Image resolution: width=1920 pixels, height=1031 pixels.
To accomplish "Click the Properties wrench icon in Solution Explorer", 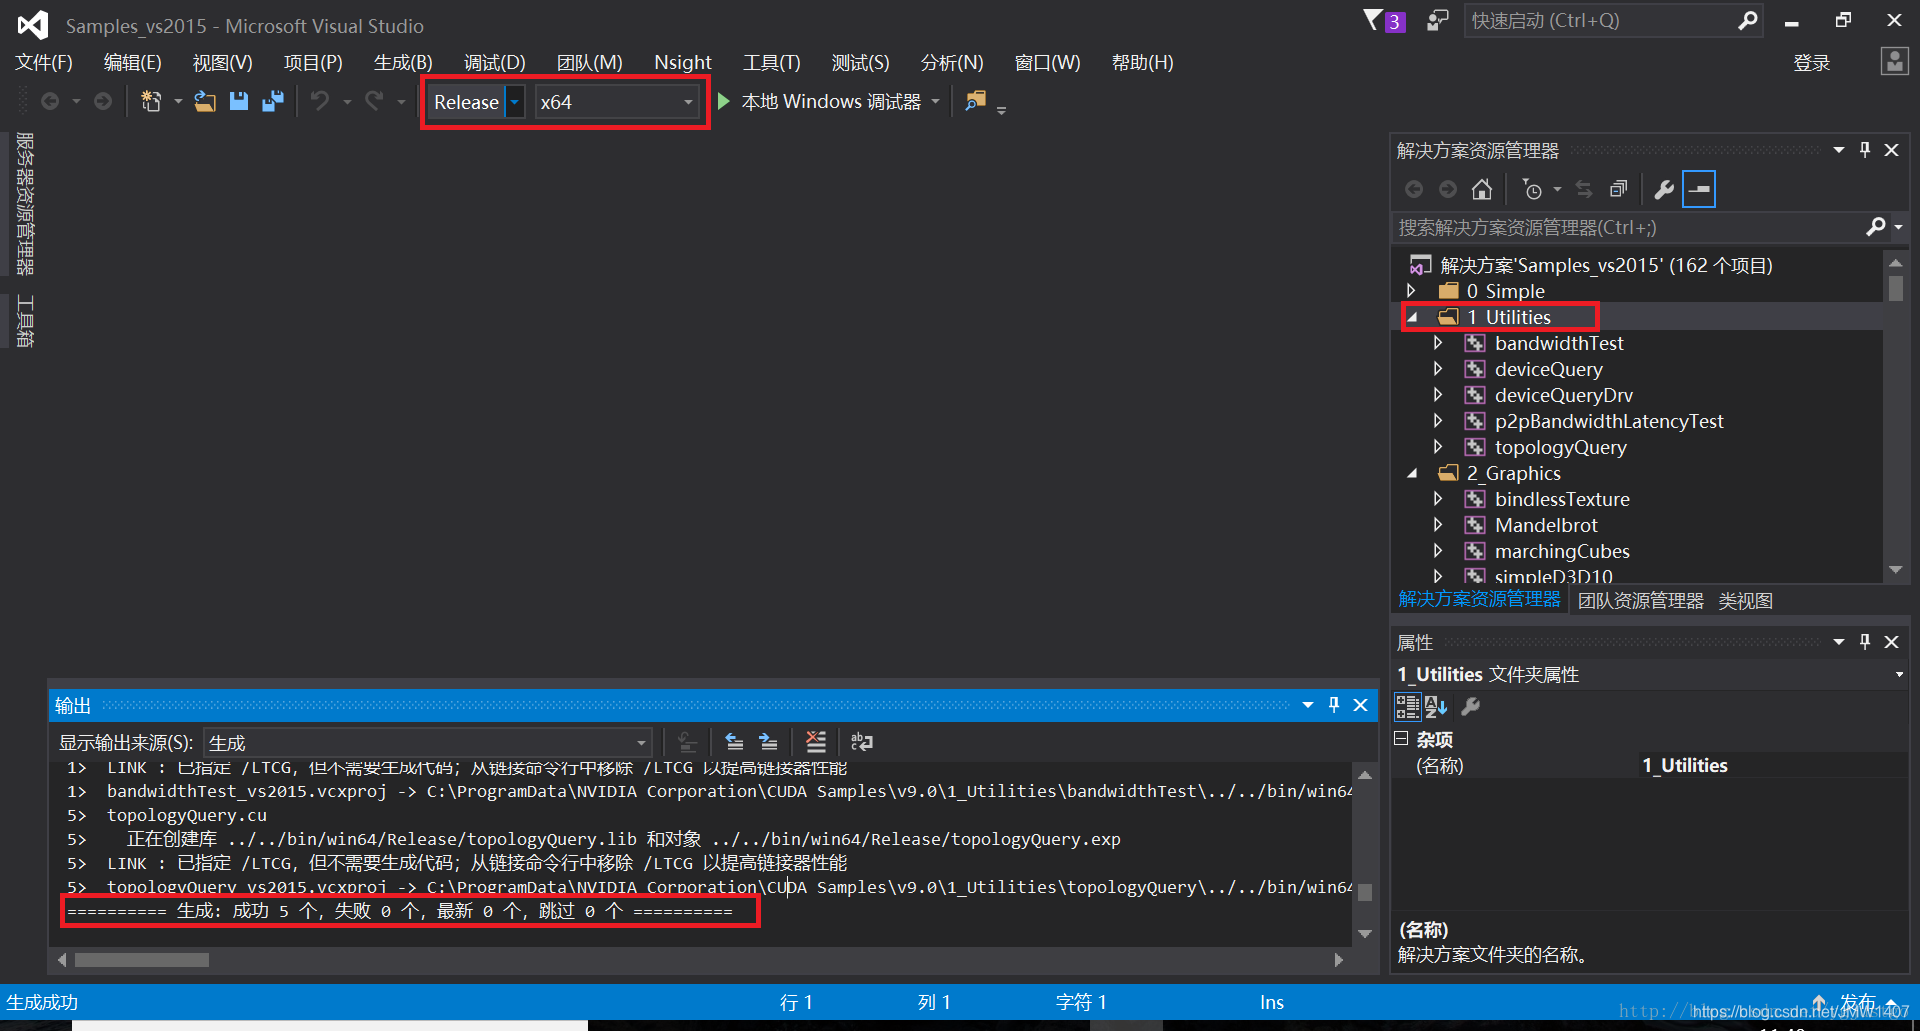I will (1665, 189).
